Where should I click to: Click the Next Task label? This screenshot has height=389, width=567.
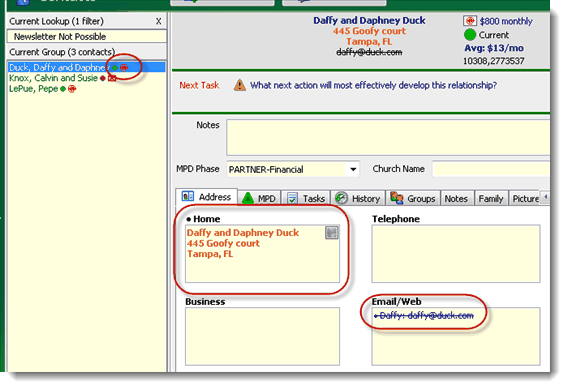pos(199,85)
